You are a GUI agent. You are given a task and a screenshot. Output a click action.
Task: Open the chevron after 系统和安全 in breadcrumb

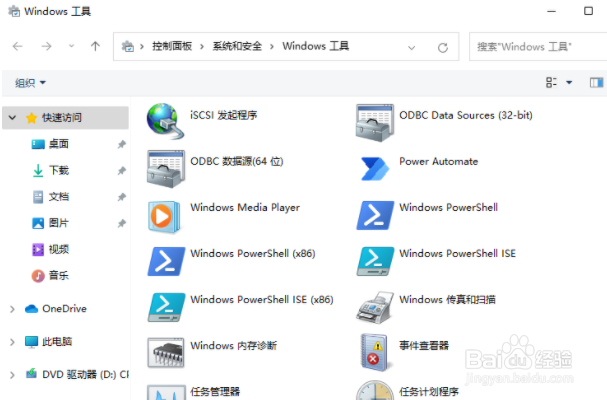click(x=272, y=47)
